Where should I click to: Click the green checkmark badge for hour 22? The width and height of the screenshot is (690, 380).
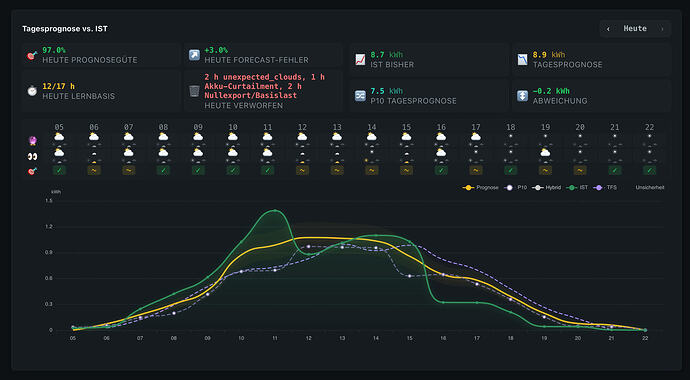(650, 170)
